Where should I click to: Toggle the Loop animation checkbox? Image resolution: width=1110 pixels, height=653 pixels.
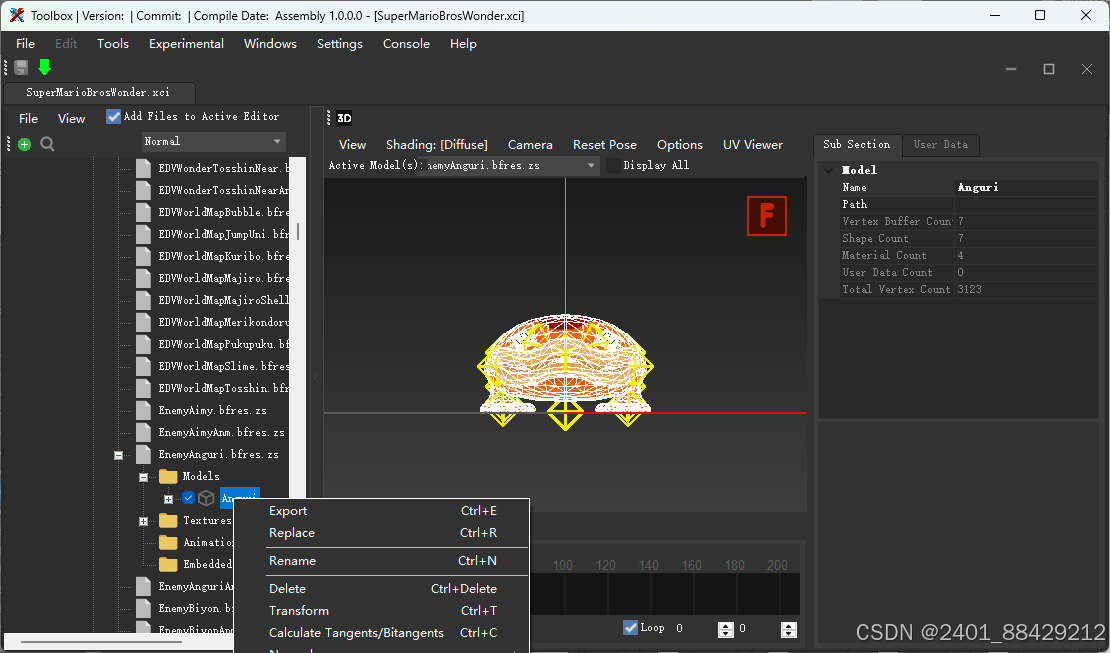pos(630,628)
